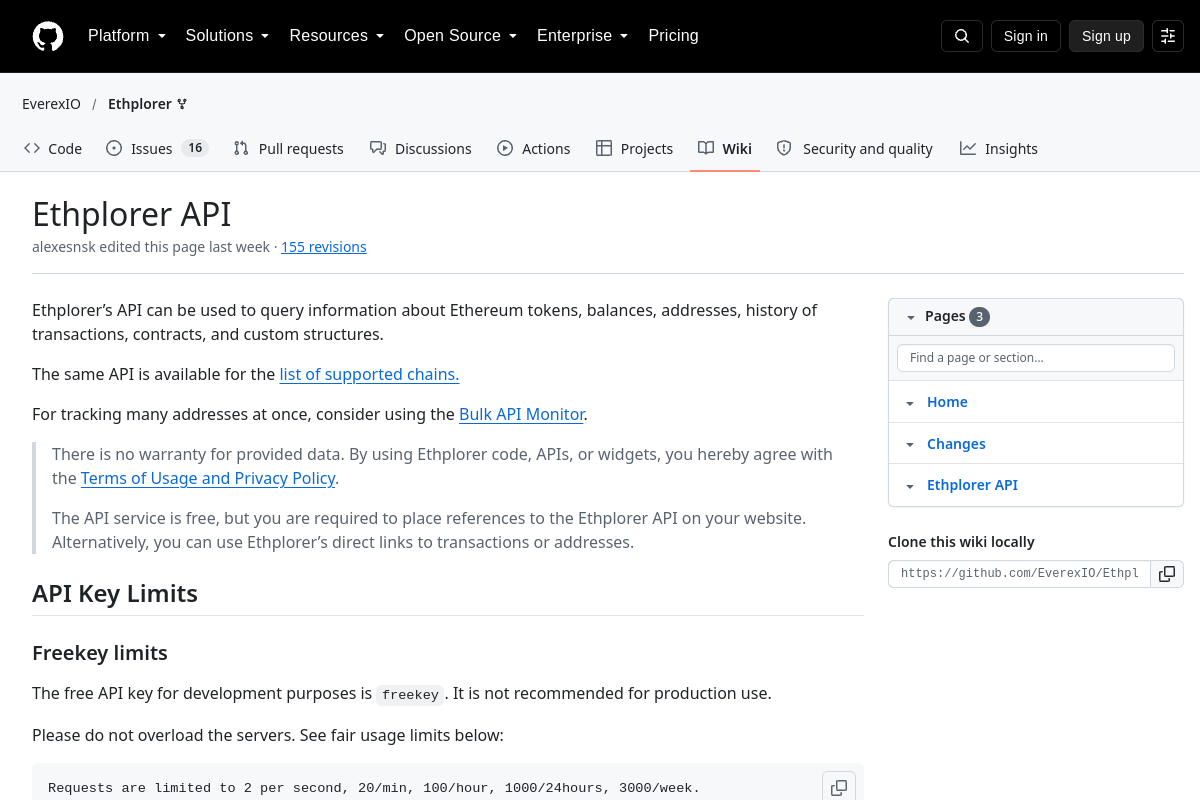Open Terms of Usage and Privacy Policy
This screenshot has height=800, width=1200.
point(208,478)
